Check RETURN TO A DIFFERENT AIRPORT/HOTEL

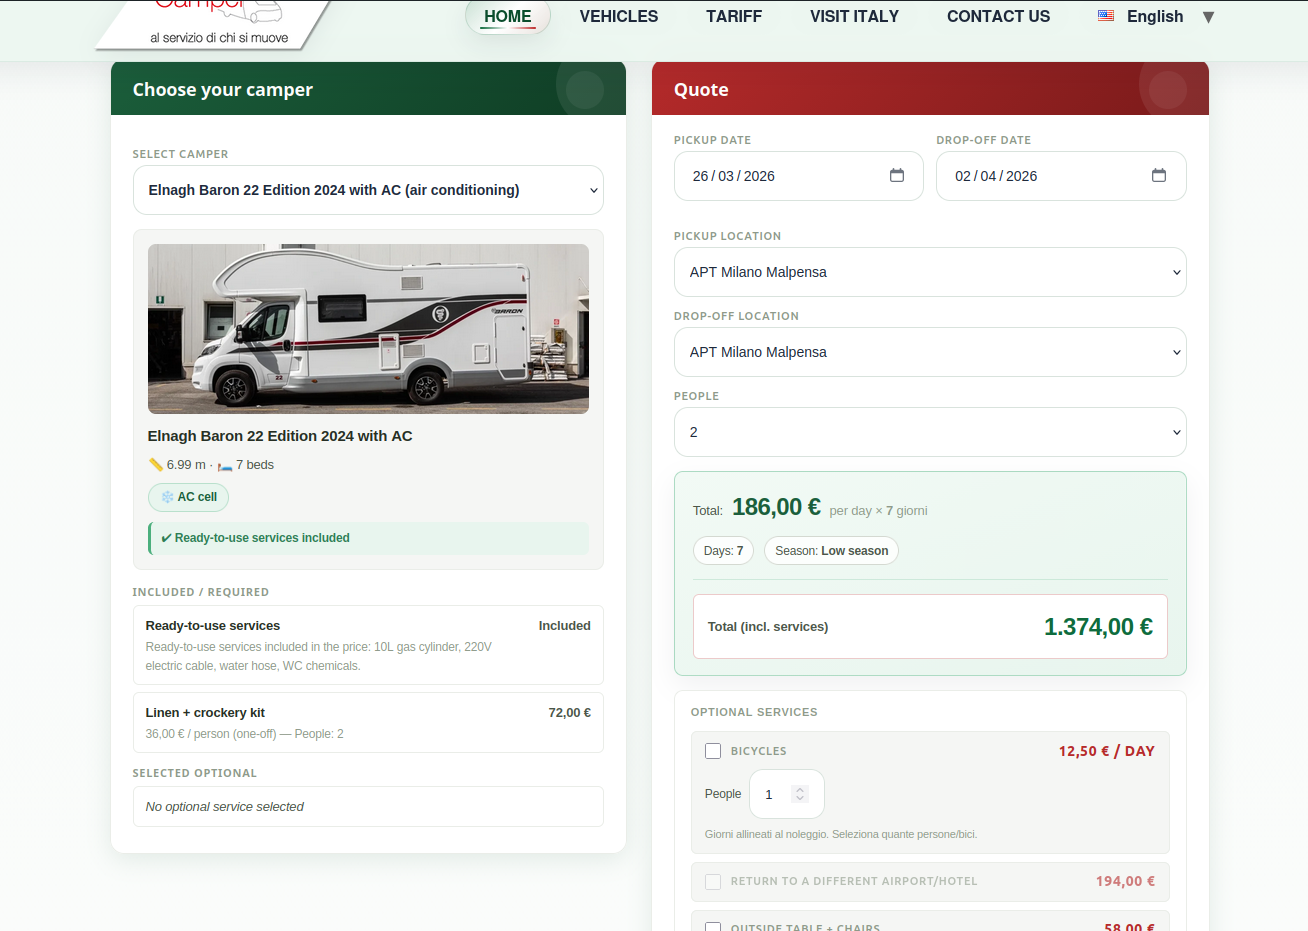pyautogui.click(x=713, y=881)
